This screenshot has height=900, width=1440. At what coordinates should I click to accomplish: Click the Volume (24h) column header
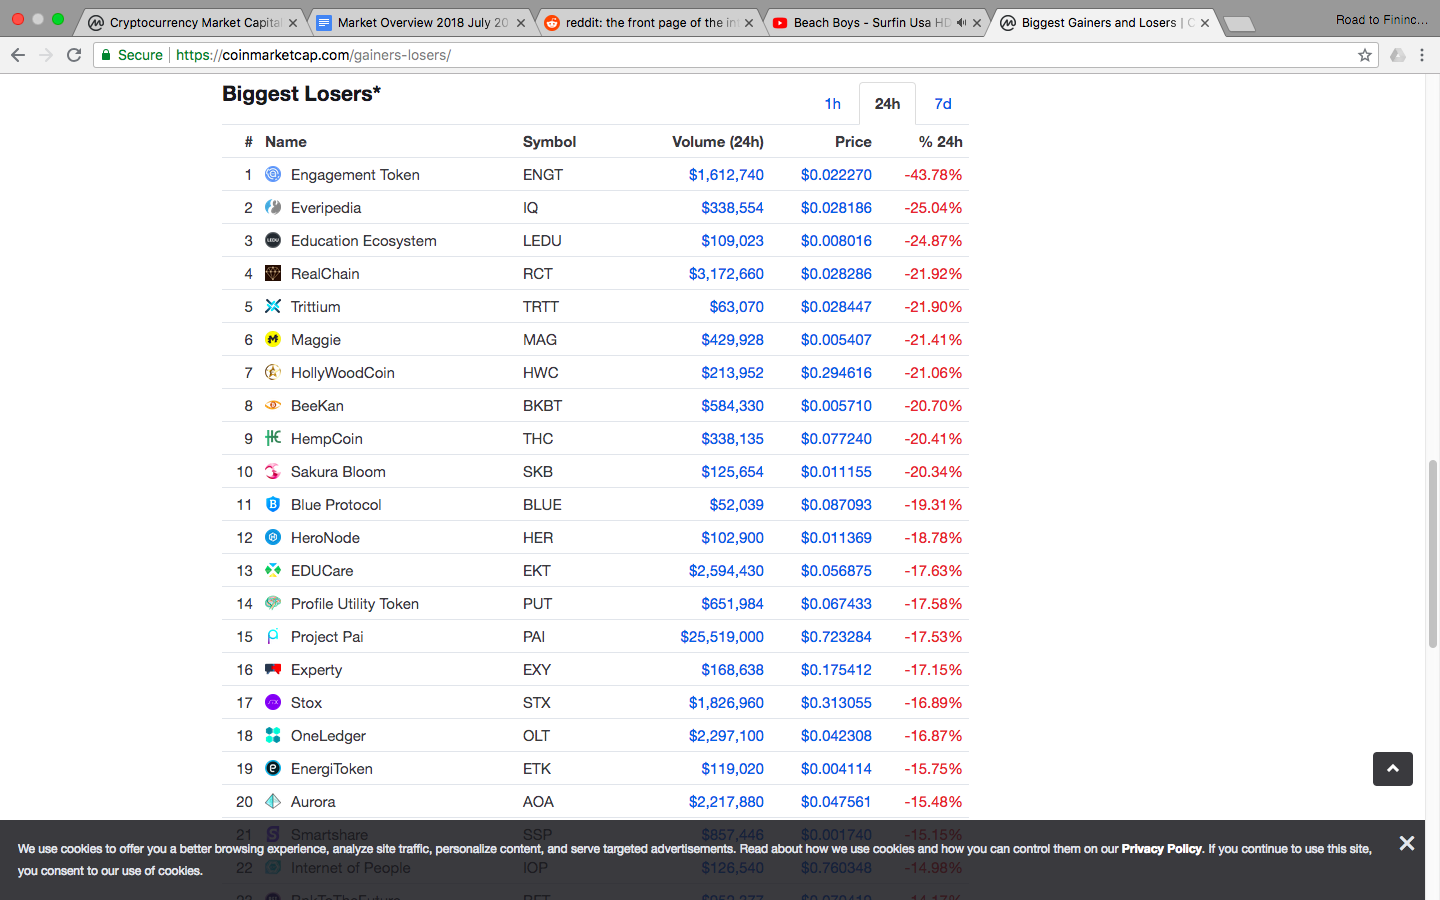718,142
